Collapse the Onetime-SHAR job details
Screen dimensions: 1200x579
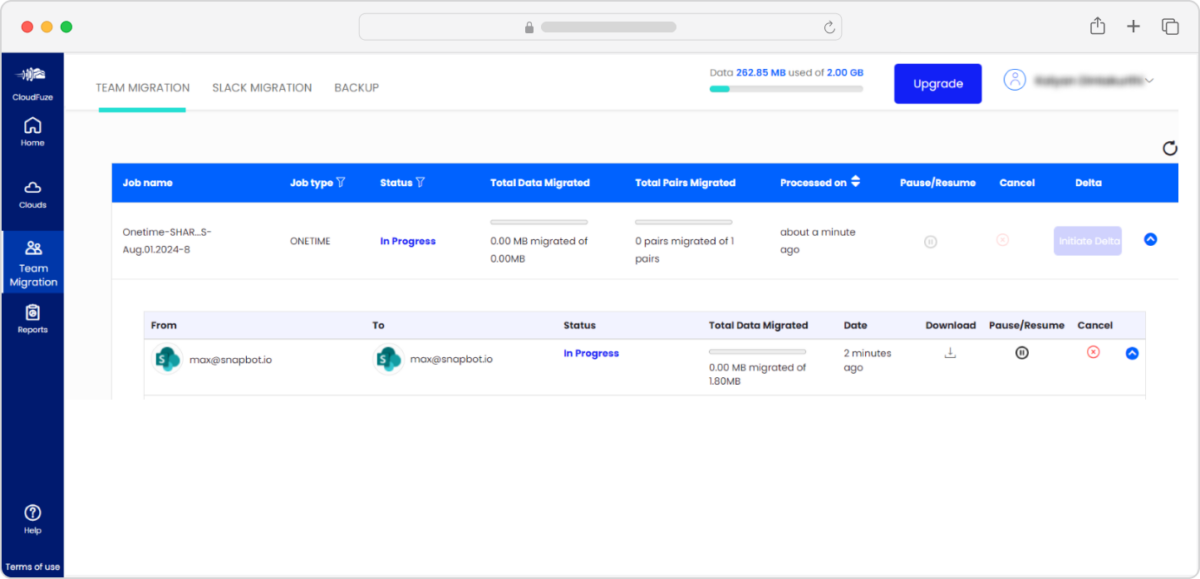pos(1150,239)
